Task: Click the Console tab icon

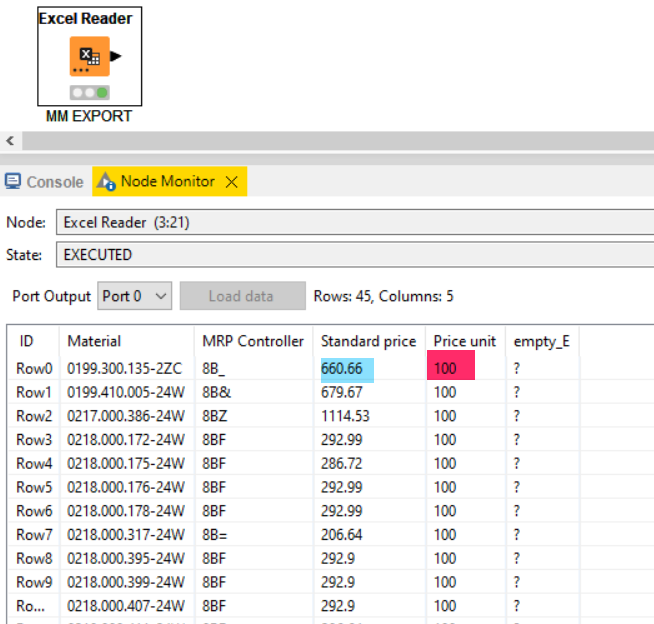Action: [x=13, y=182]
